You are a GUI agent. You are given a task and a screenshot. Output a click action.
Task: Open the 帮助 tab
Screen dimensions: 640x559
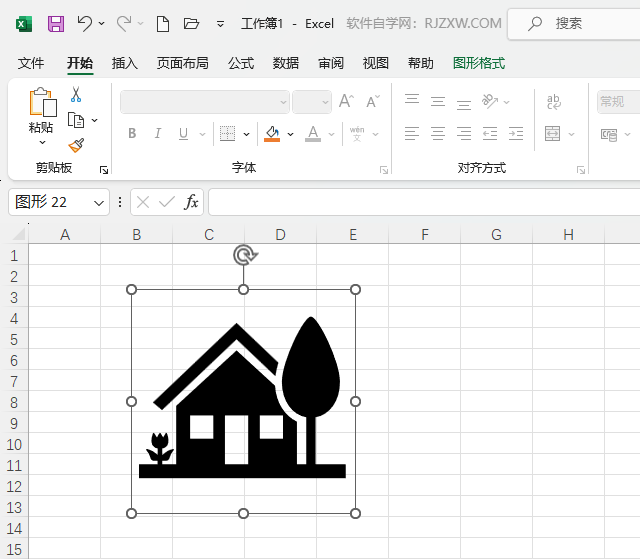[420, 63]
